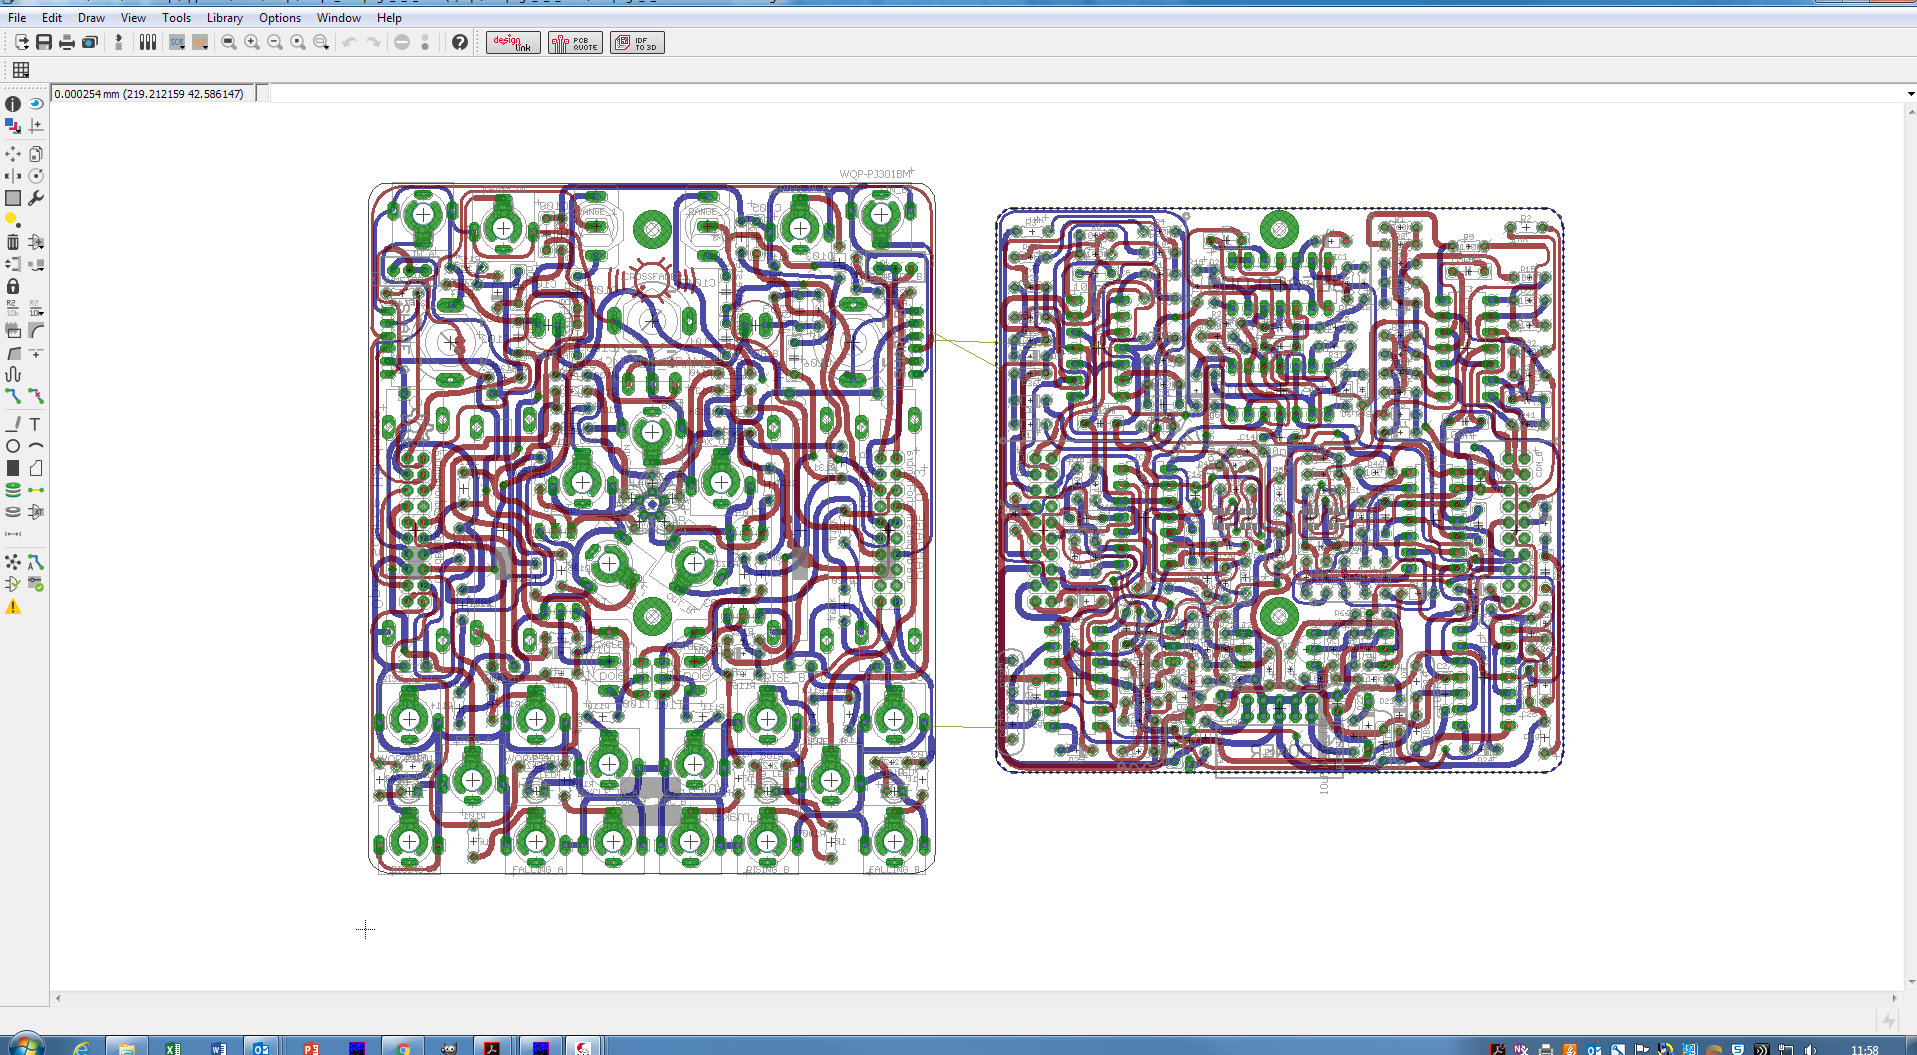
Task: Select the Delete trash can tool
Action: click(x=13, y=242)
